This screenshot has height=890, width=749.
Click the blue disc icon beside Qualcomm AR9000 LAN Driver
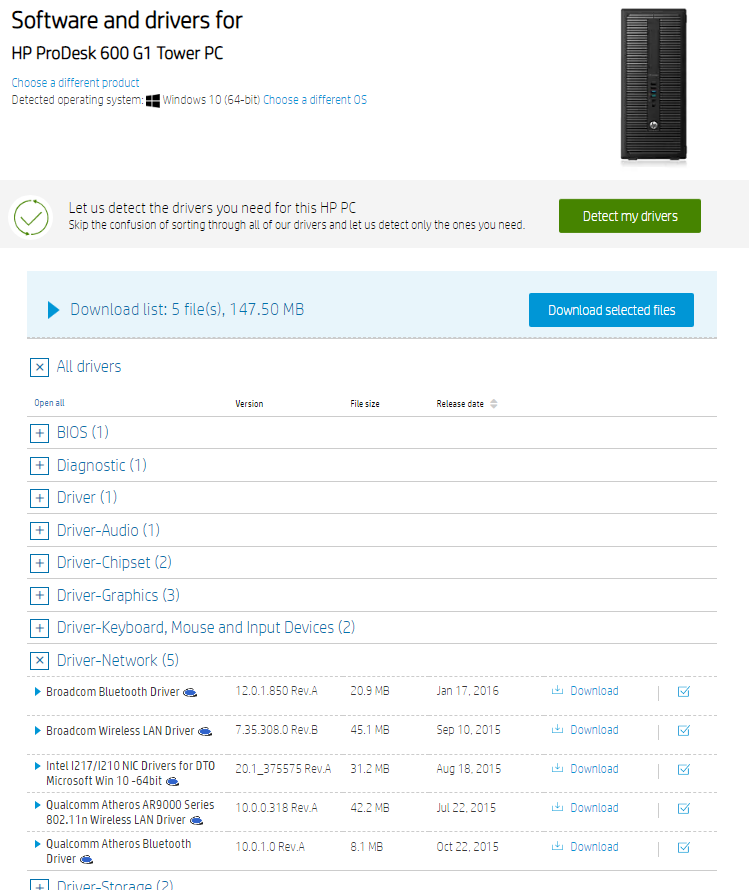click(196, 820)
